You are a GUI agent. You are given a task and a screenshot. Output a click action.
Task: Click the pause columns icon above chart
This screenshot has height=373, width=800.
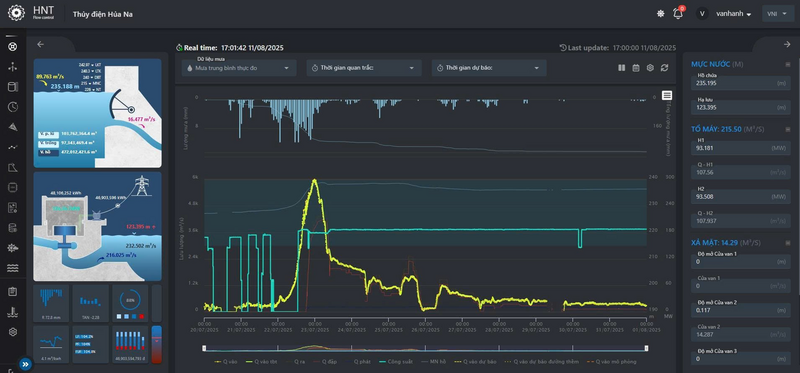pyautogui.click(x=621, y=68)
